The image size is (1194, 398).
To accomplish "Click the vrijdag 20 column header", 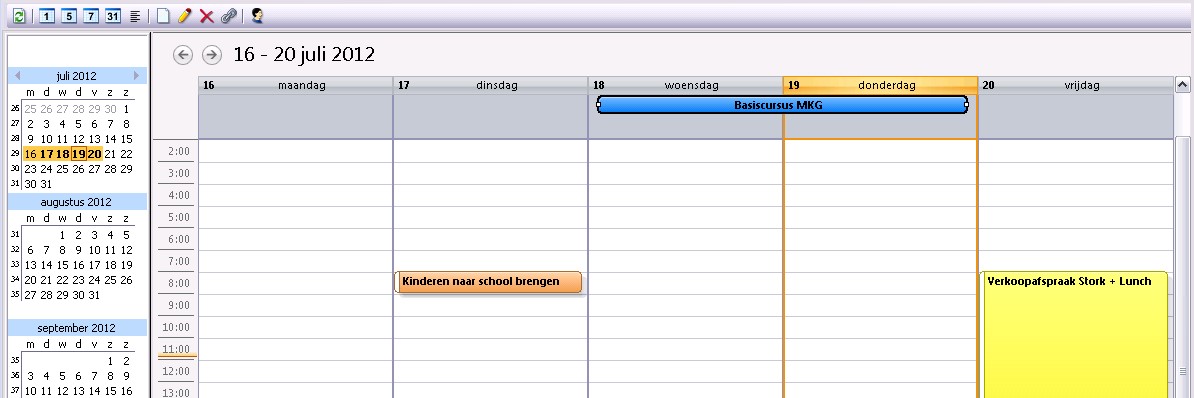I will point(1075,85).
